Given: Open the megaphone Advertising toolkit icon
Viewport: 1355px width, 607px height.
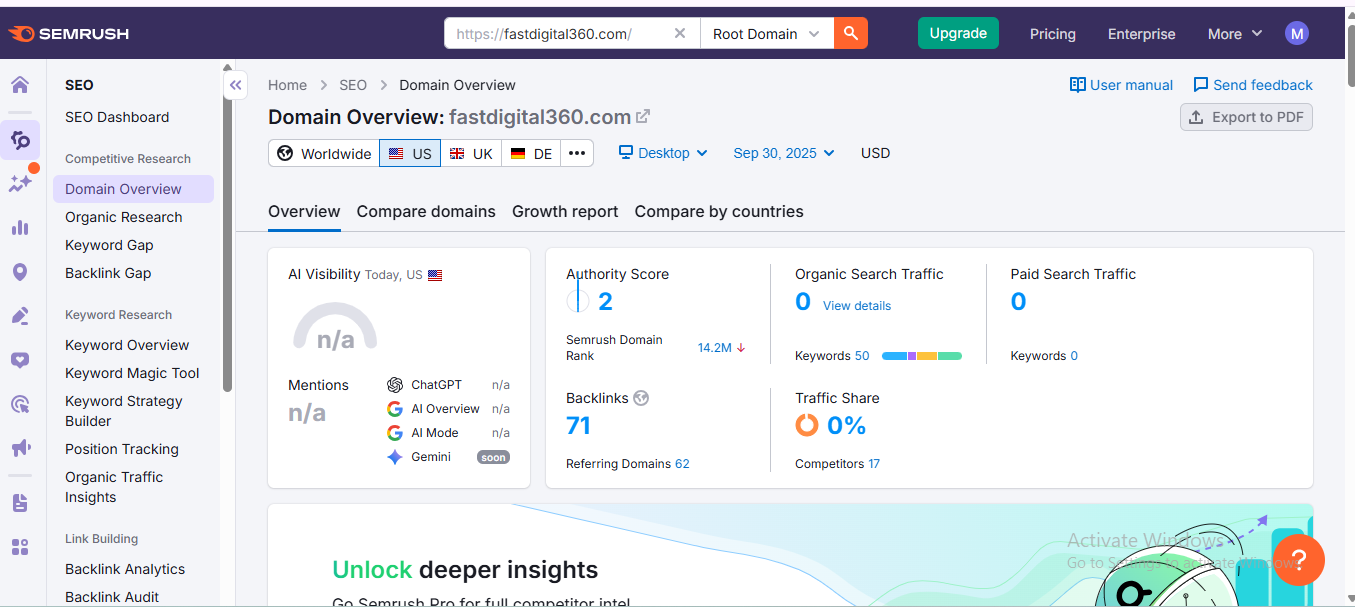Looking at the screenshot, I should pos(20,448).
